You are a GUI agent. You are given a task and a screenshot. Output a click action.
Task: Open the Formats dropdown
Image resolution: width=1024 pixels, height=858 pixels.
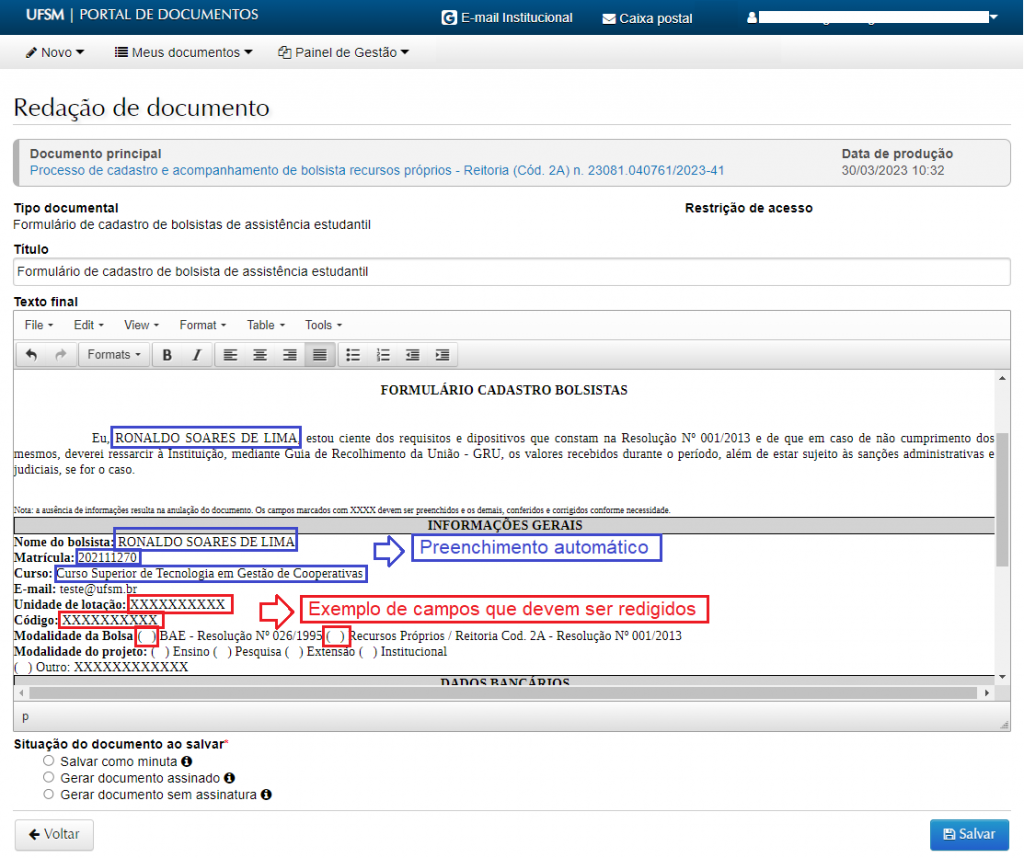click(x=113, y=355)
